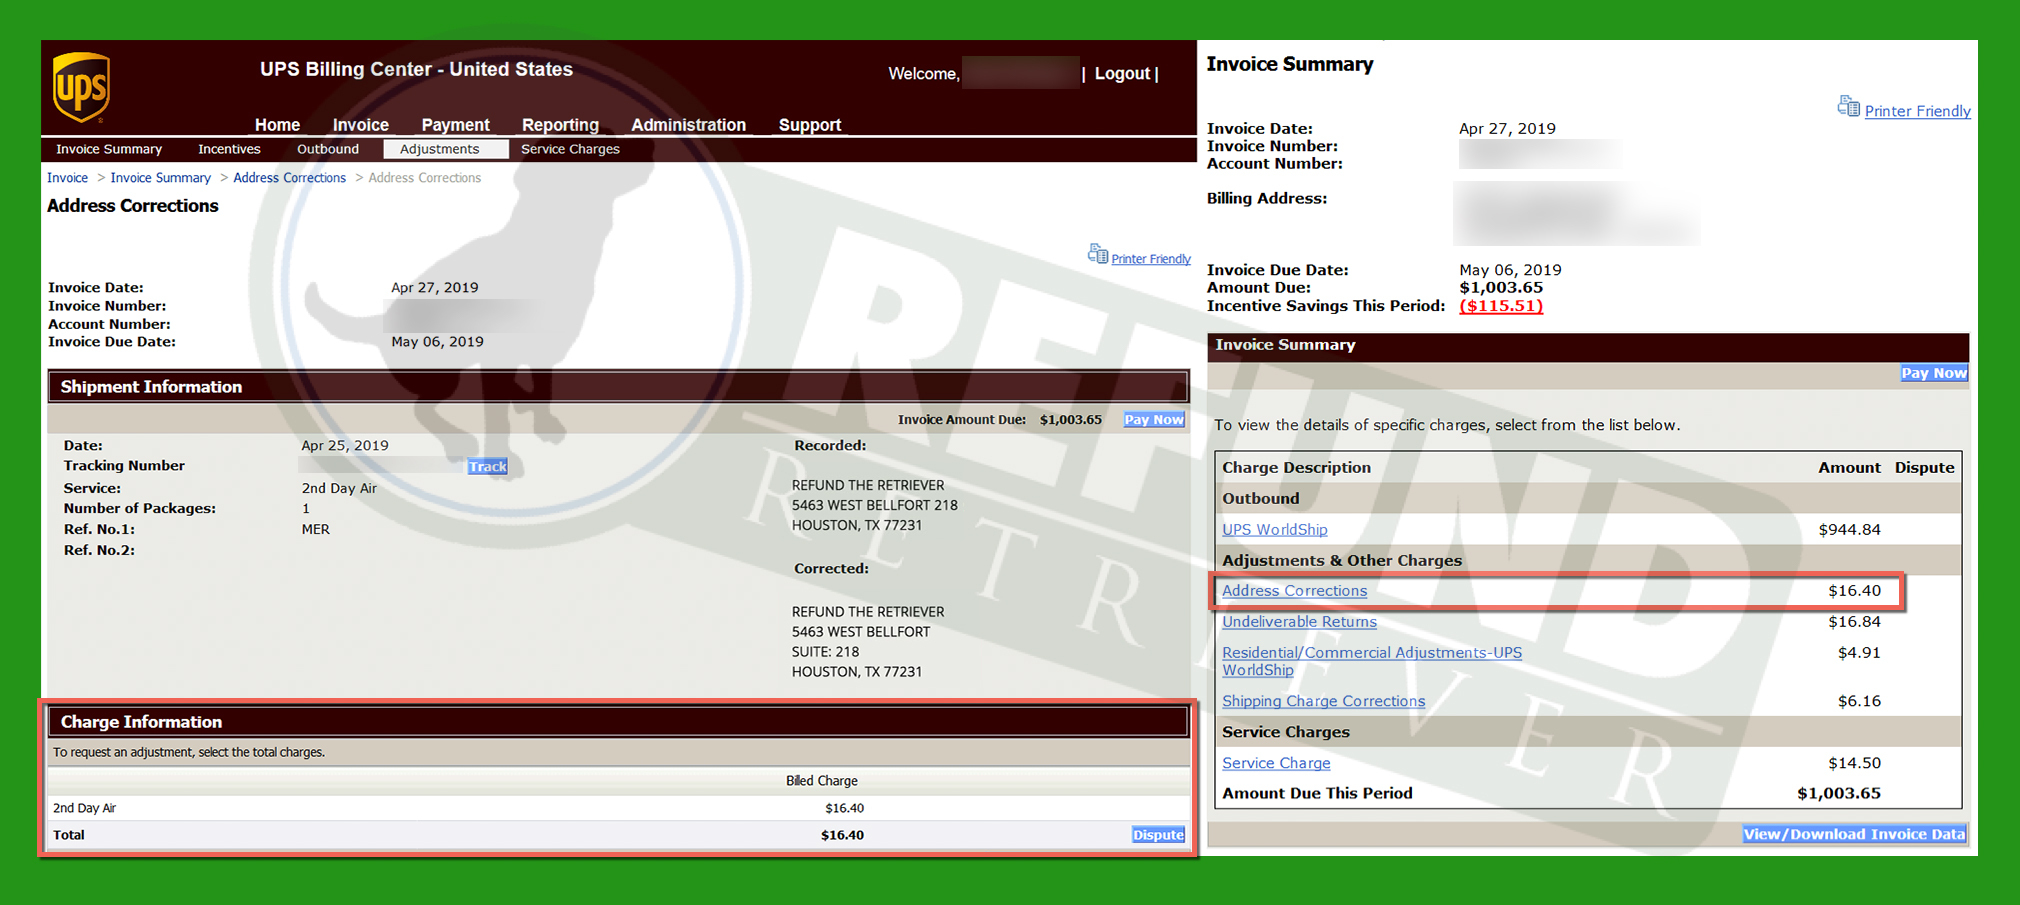Open Shipping Charge Corrections link
This screenshot has width=2020, height=905.
[x=1323, y=701]
